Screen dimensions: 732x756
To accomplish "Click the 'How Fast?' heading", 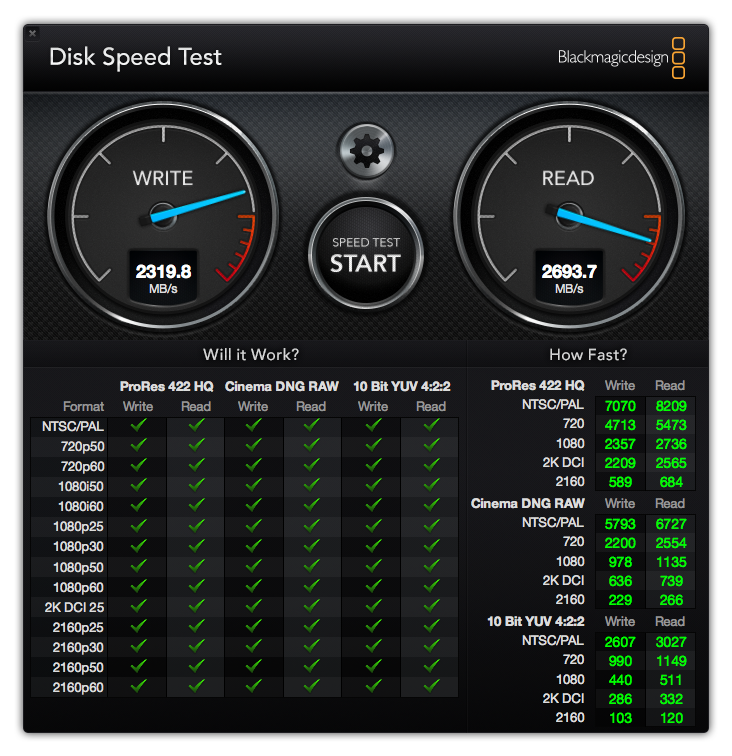I will pyautogui.click(x=588, y=355).
